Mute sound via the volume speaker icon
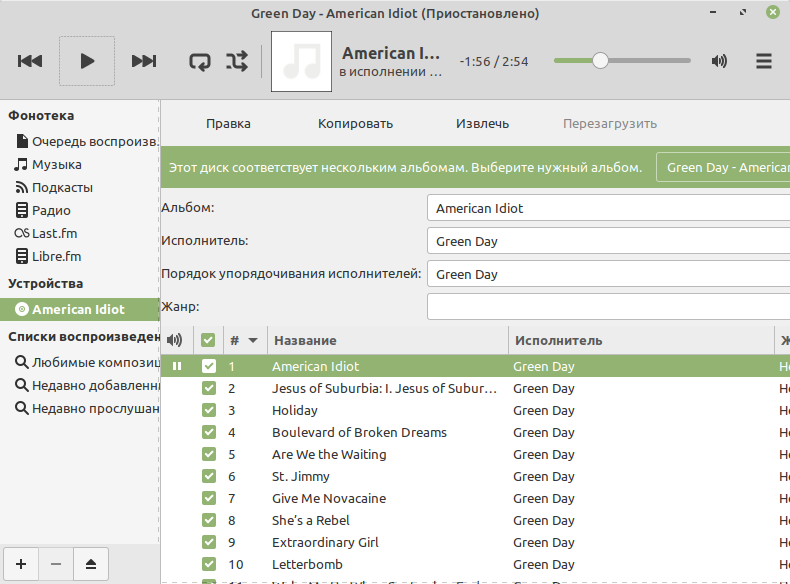The image size is (790, 584). [x=719, y=61]
